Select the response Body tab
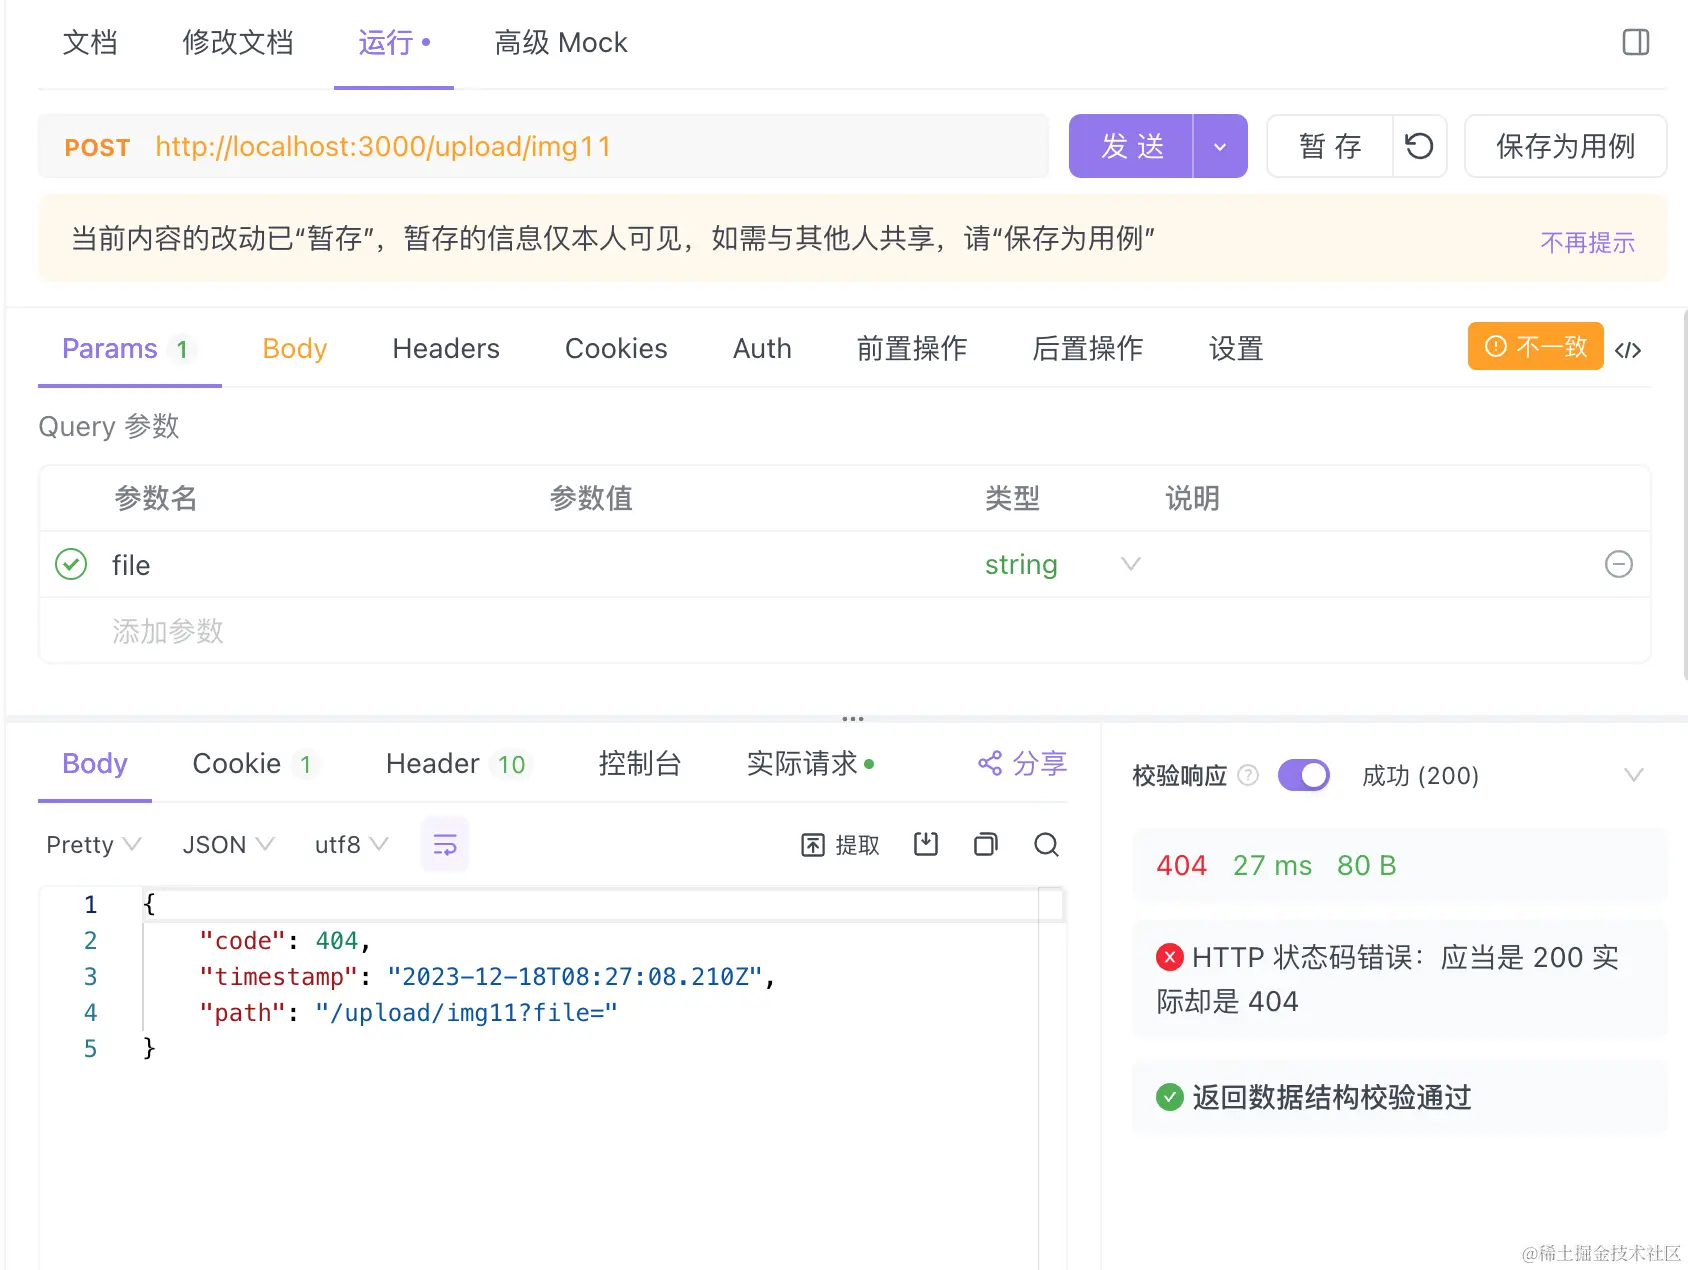1688x1270 pixels. point(95,764)
